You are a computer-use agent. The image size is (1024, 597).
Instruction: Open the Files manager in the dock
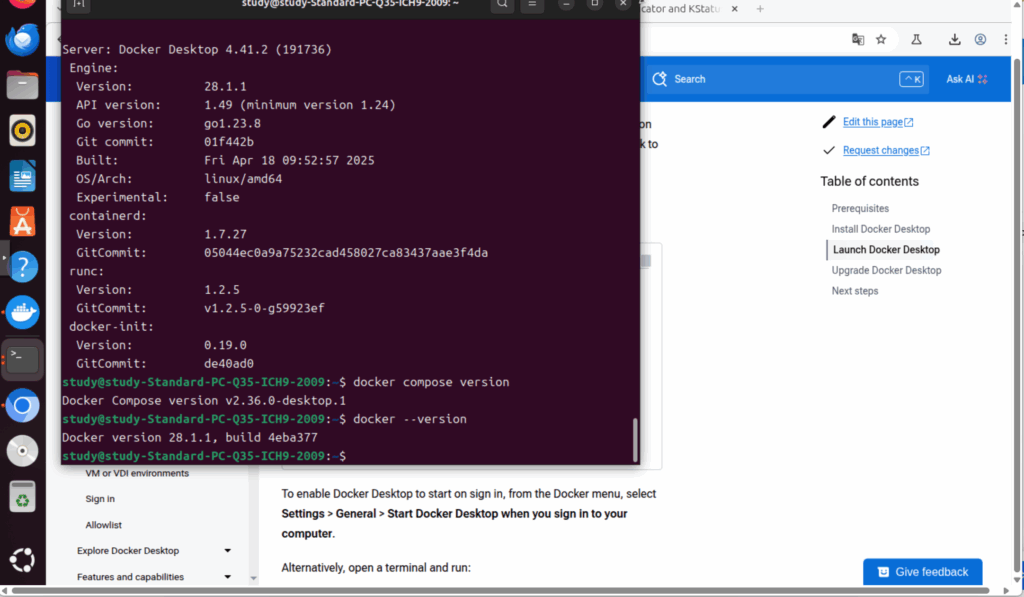tap(22, 85)
